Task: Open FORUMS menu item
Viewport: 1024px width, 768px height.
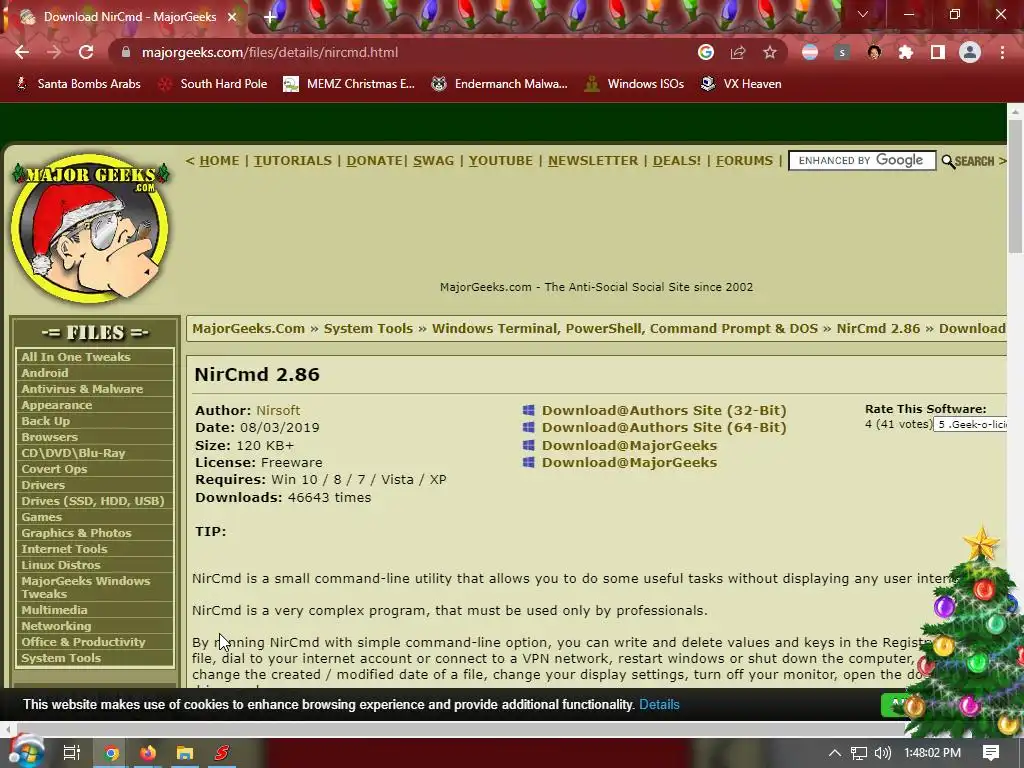Action: click(744, 161)
